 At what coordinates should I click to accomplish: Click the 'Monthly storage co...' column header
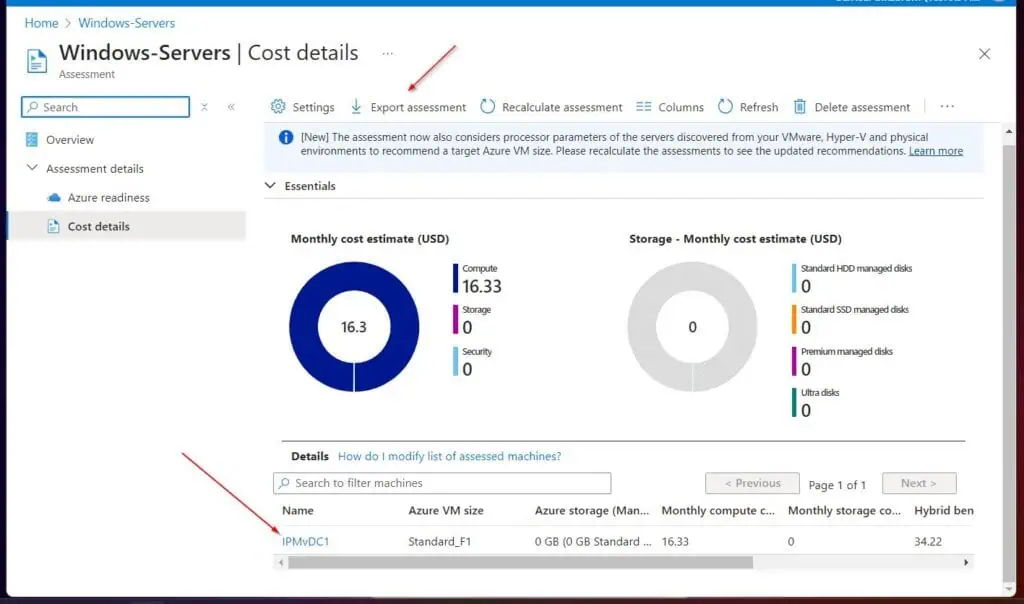844,511
